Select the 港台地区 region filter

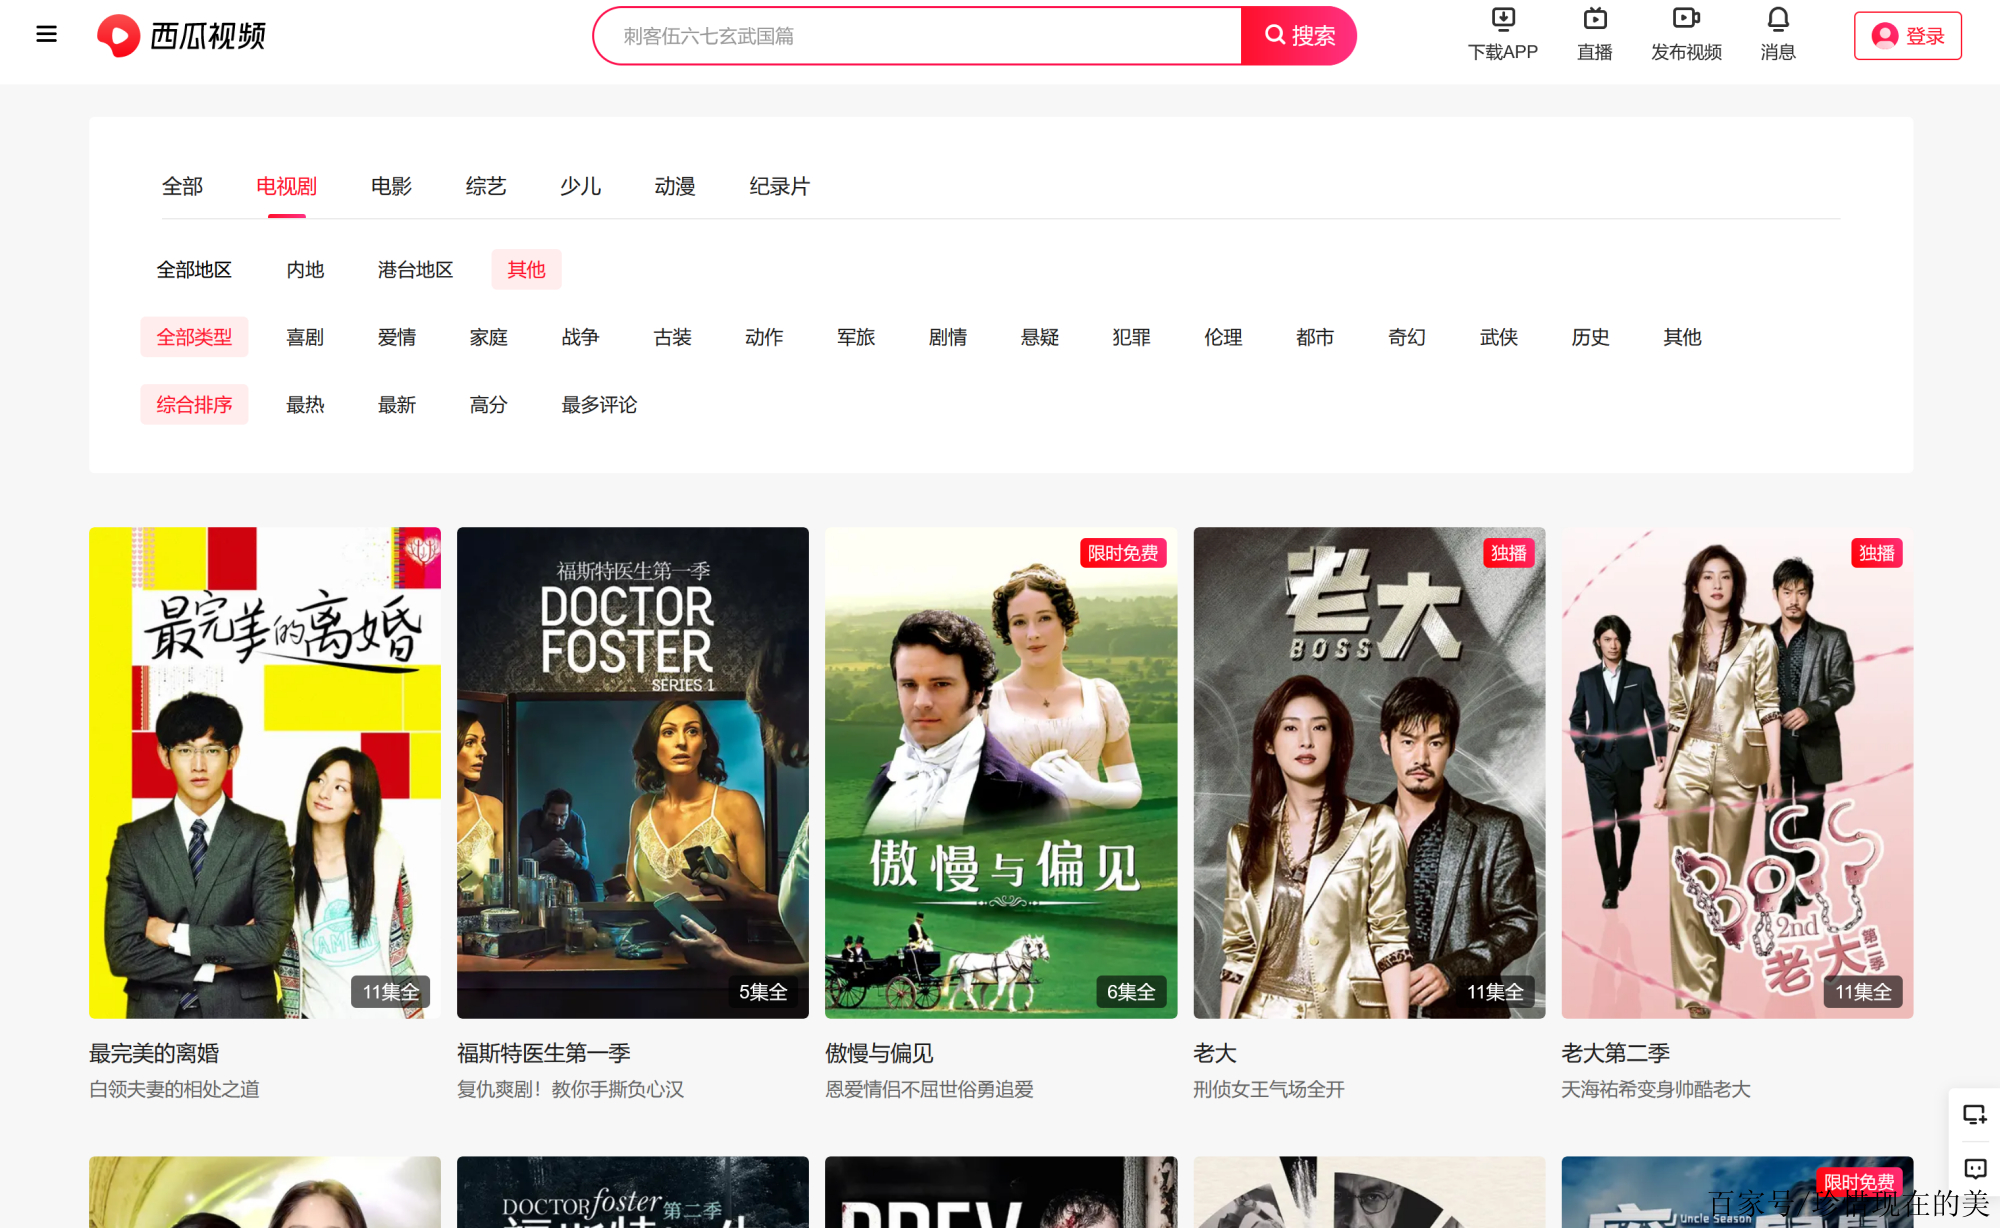(x=415, y=270)
